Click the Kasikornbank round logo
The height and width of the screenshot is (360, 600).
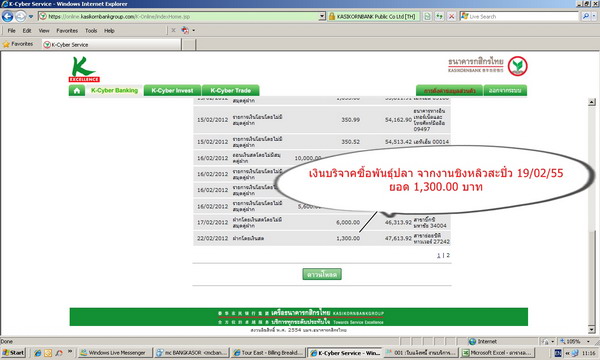518,66
